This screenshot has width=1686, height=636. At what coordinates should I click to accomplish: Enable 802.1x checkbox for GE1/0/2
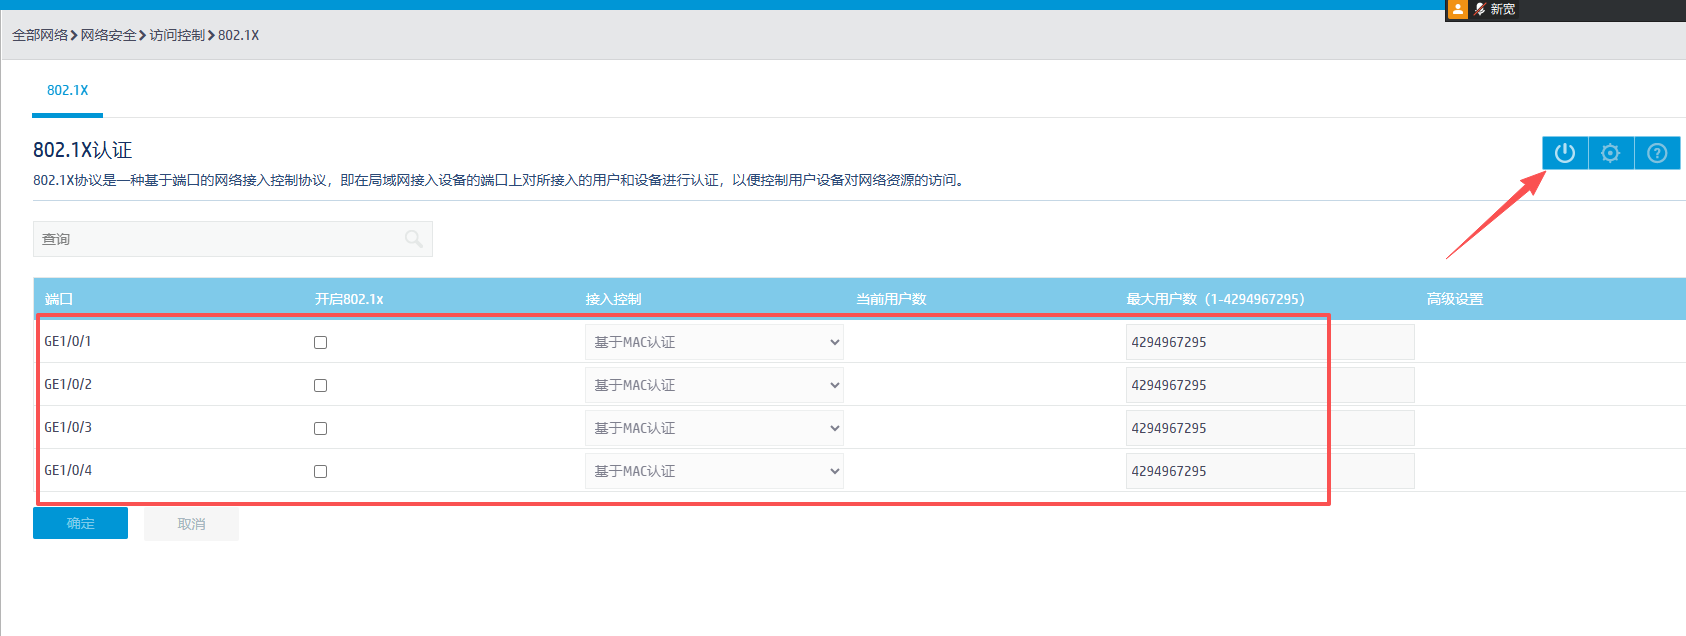coord(320,385)
